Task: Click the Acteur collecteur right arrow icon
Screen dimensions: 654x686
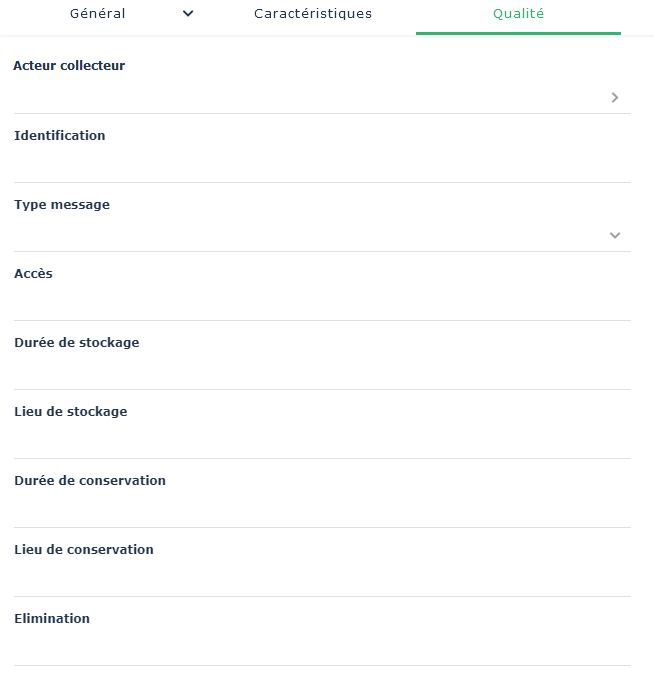Action: click(615, 97)
